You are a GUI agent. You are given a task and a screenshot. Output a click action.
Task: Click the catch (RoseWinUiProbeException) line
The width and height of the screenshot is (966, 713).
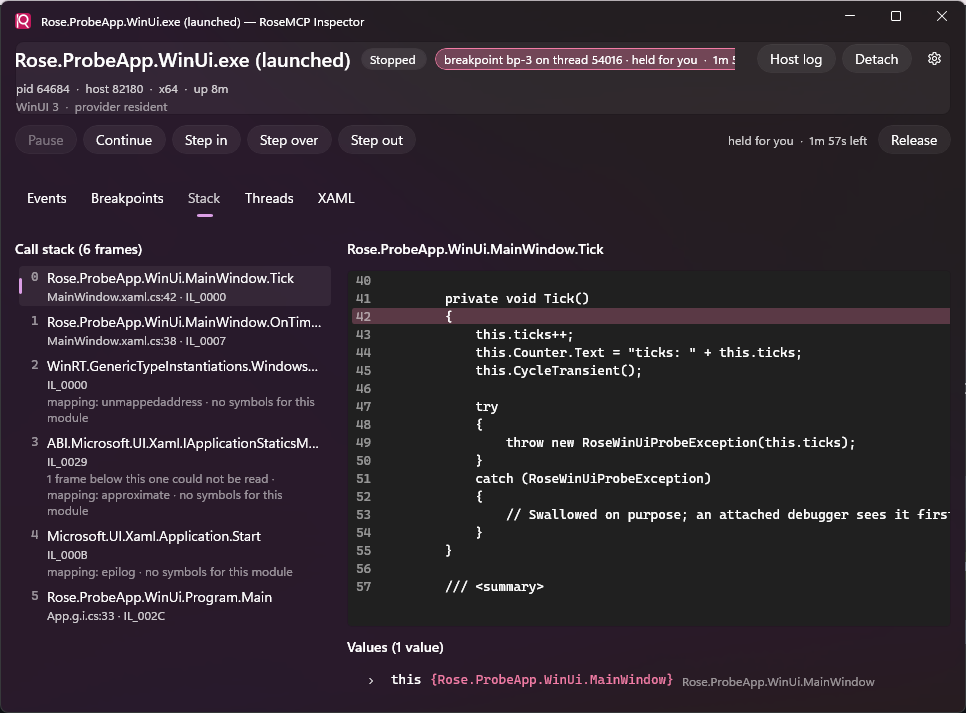coord(593,478)
